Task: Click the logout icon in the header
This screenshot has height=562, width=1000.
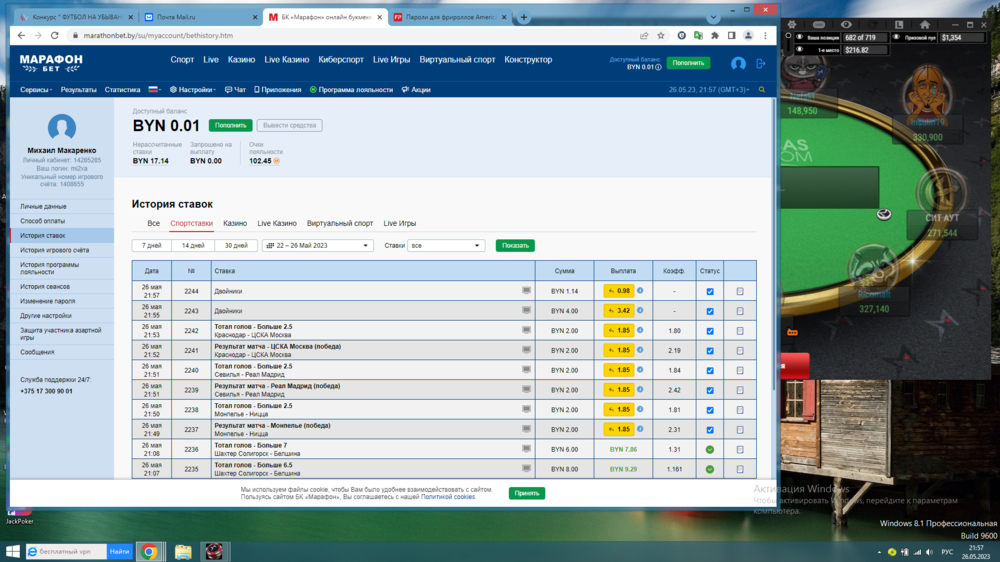Action: point(761,63)
